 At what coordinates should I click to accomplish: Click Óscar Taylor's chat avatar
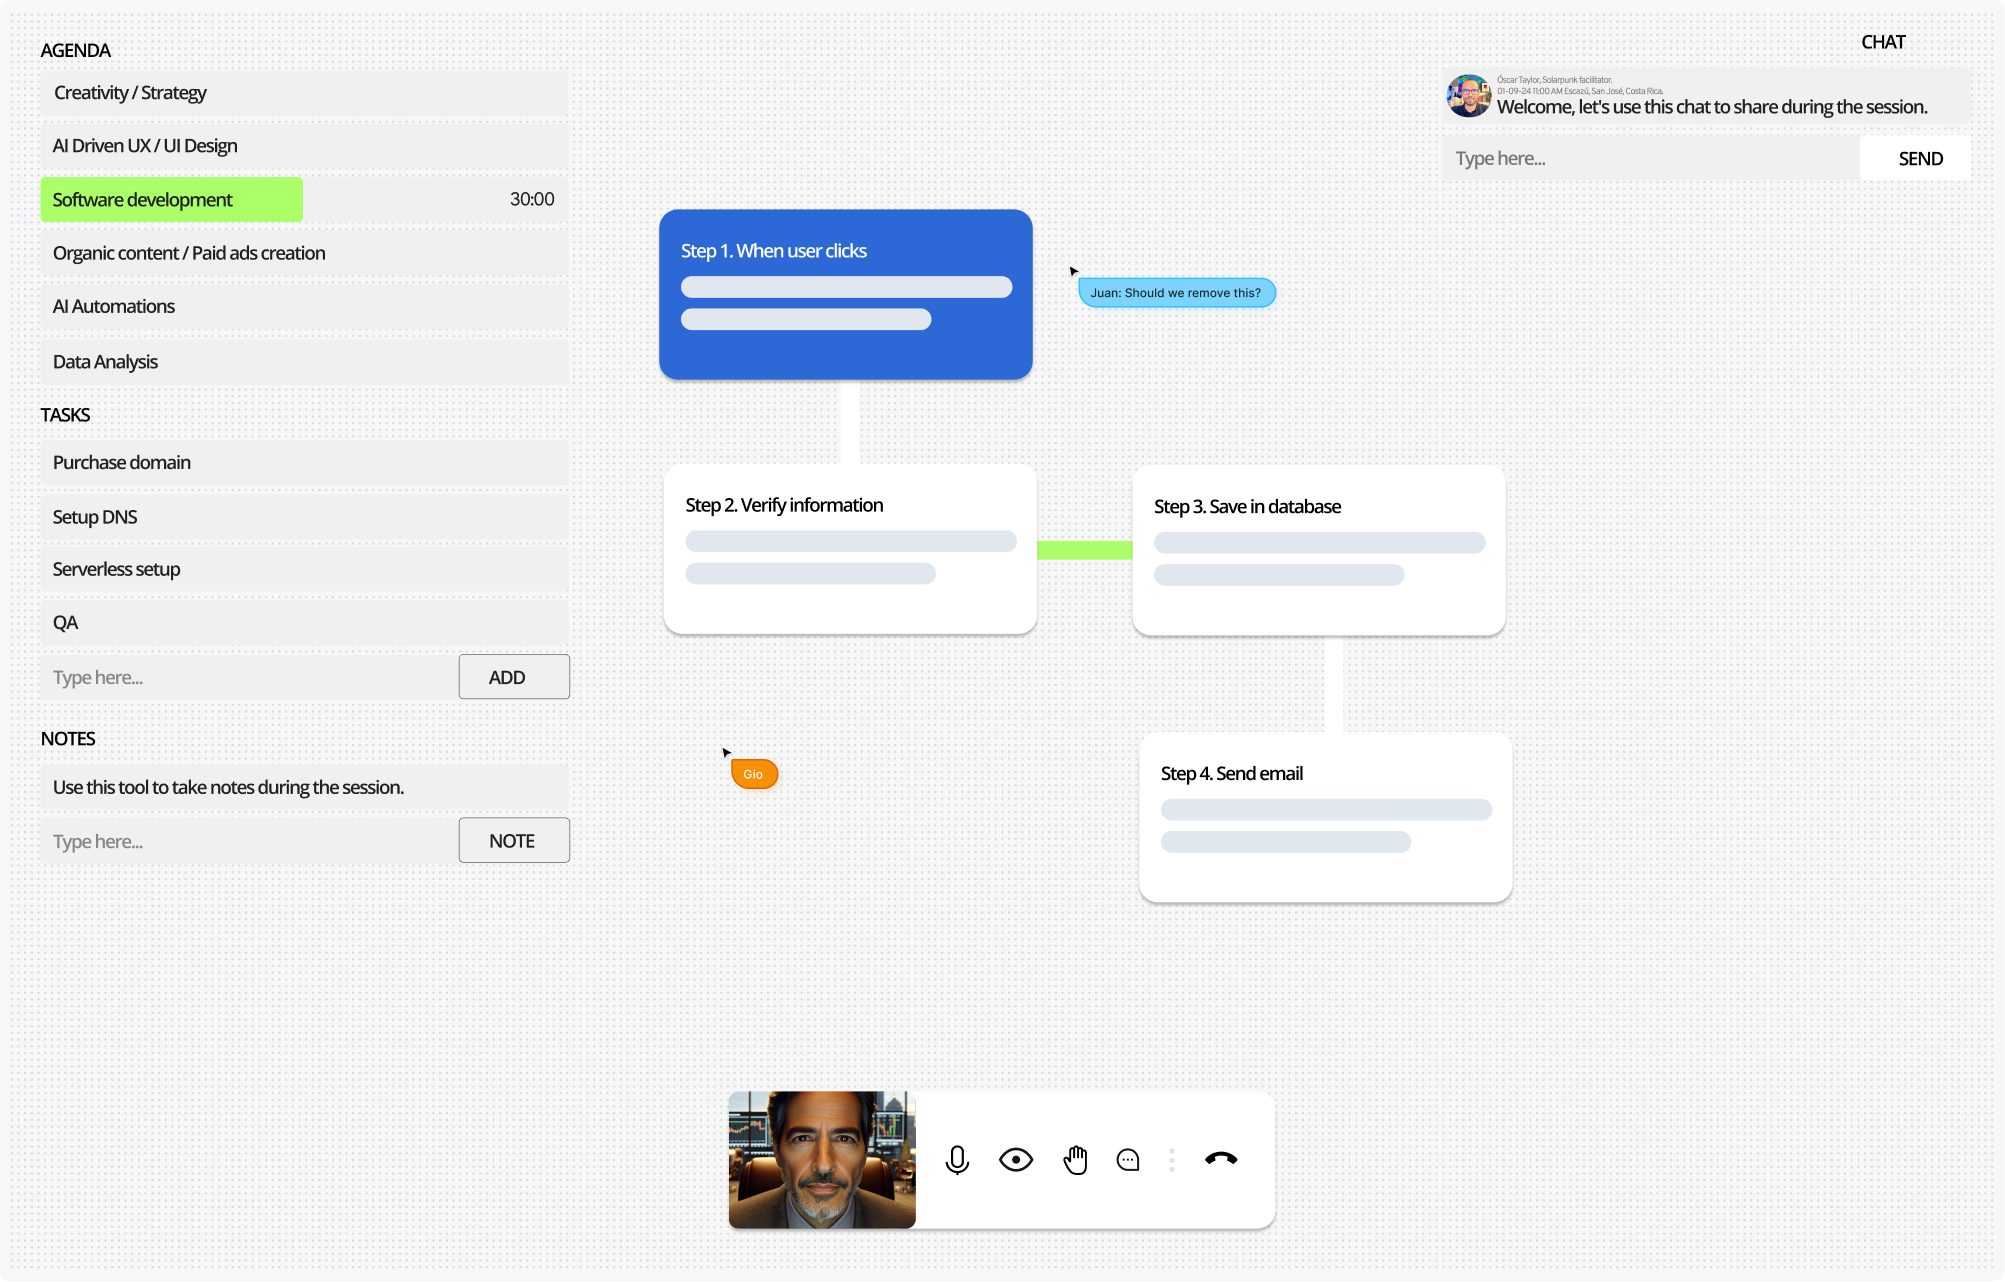point(1468,96)
